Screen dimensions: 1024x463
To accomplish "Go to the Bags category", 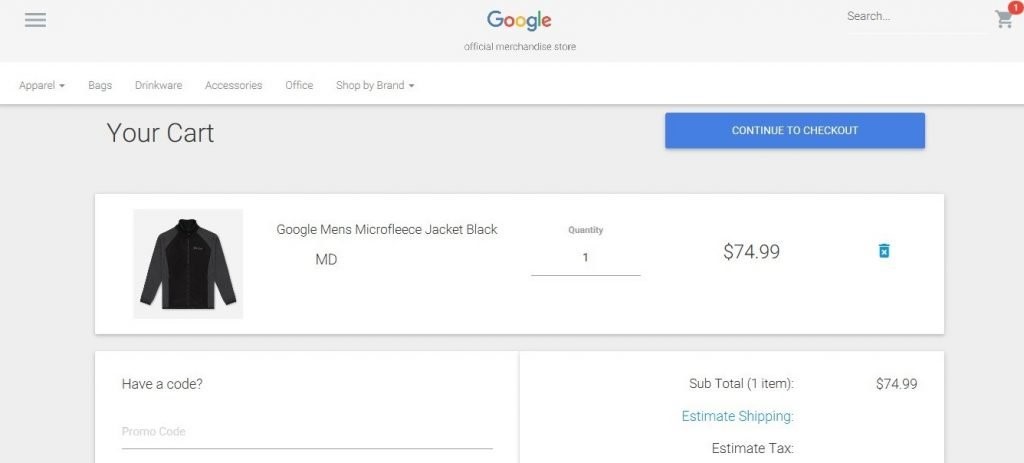I will coord(100,86).
